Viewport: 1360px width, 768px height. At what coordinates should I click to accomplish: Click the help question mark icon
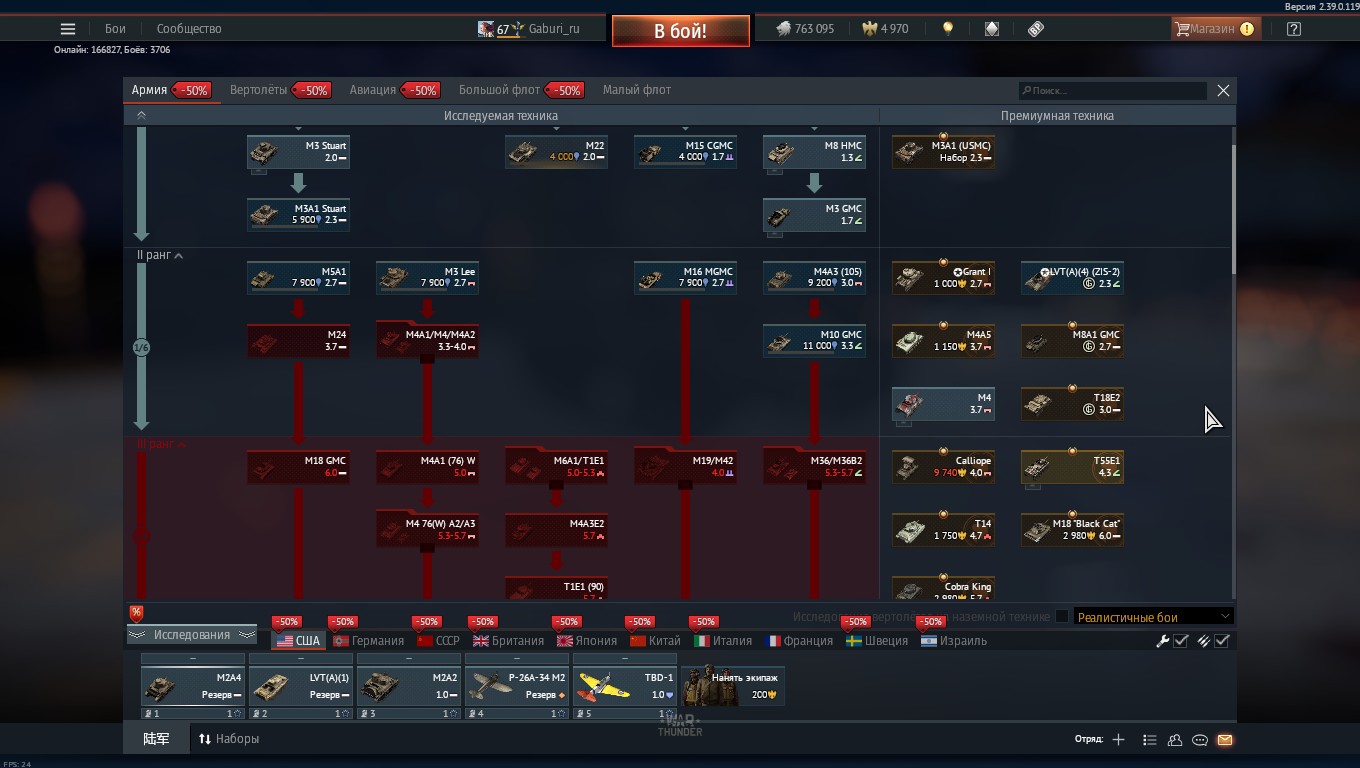point(1294,29)
